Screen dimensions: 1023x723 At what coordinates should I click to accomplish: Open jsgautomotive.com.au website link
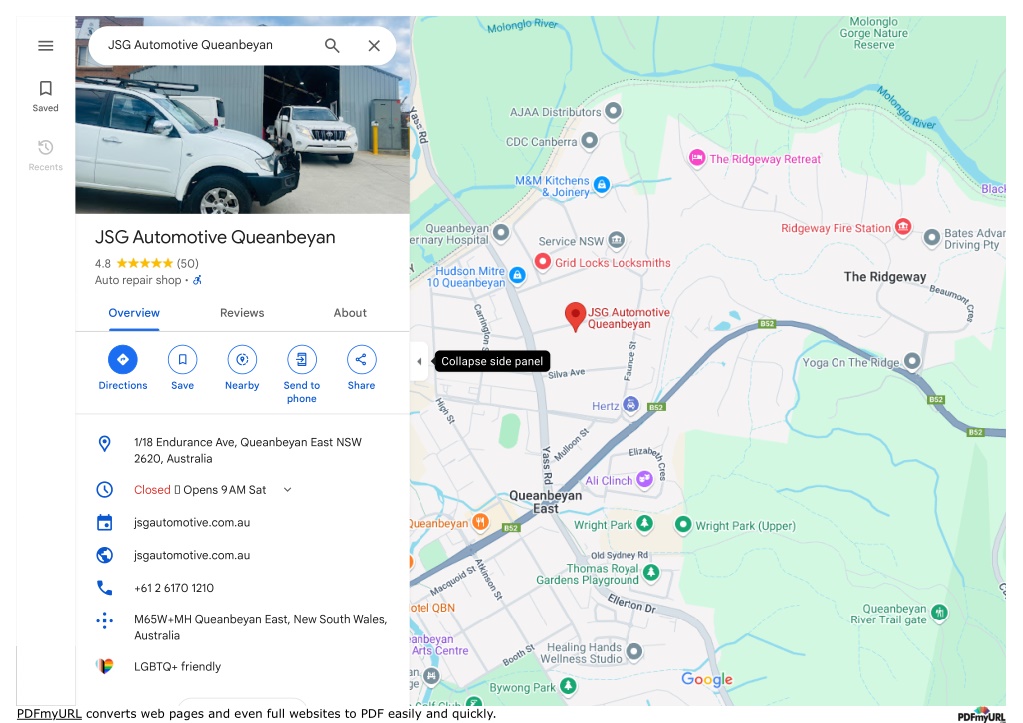click(x=192, y=555)
